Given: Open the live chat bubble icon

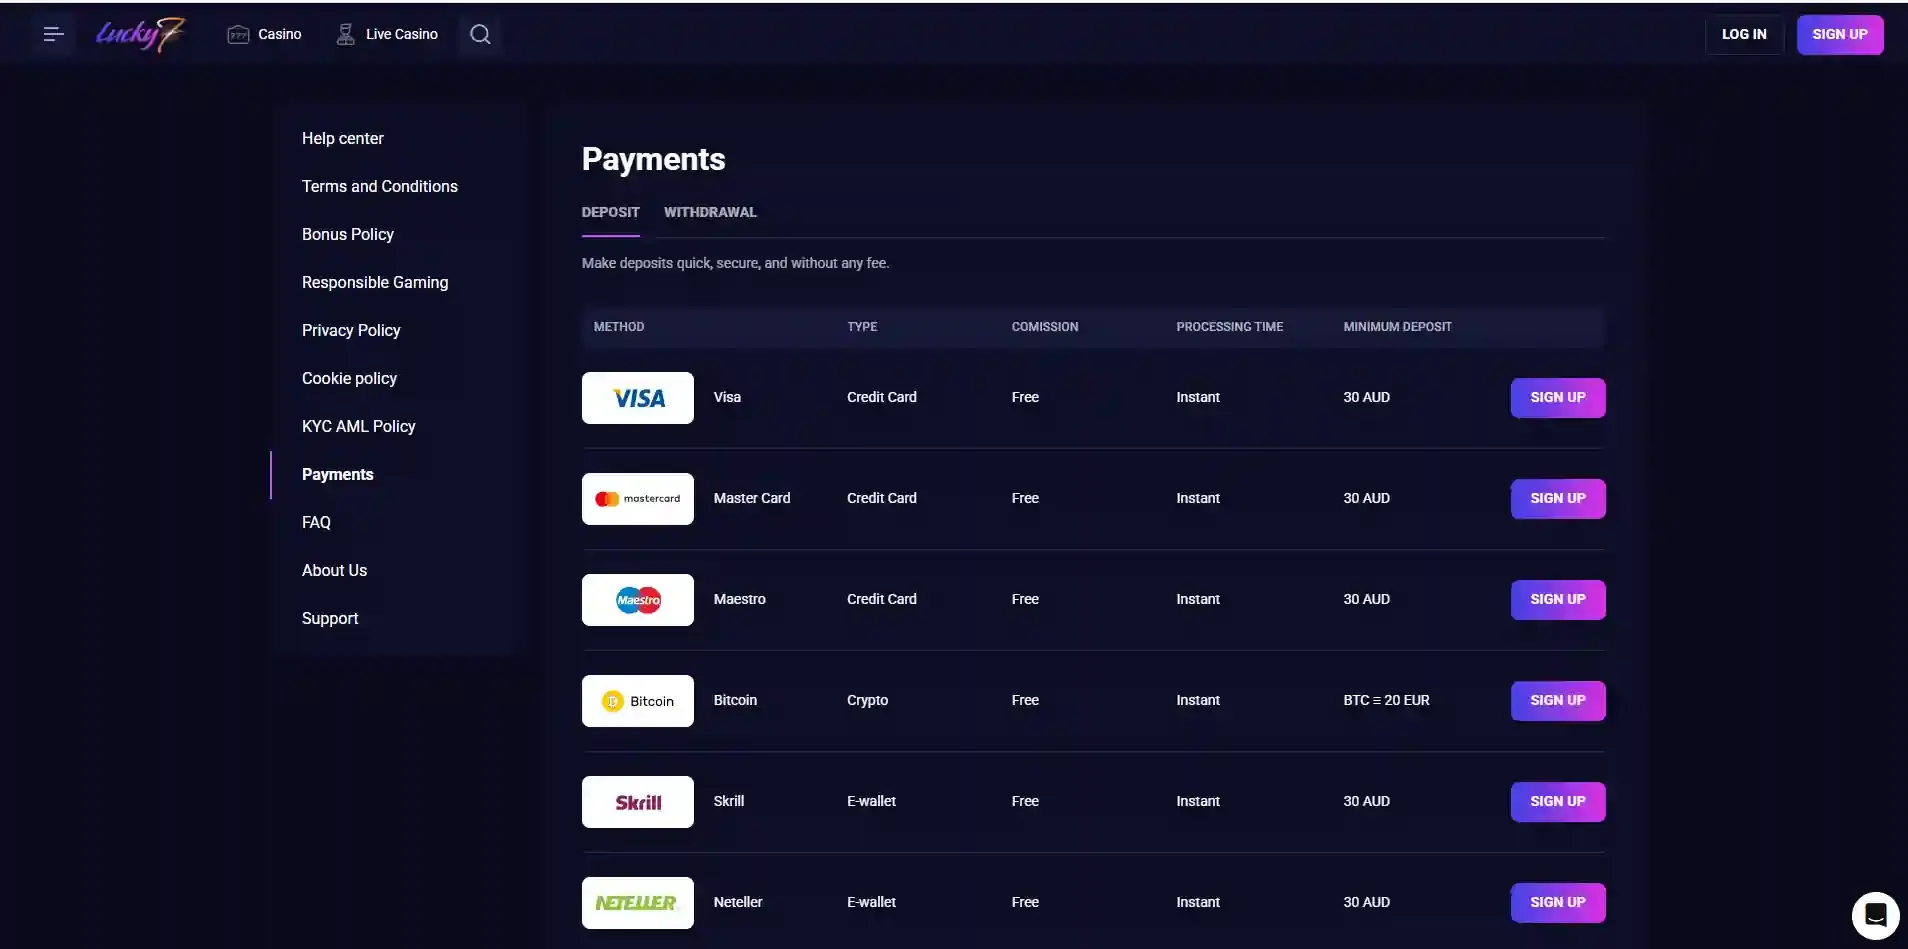Looking at the screenshot, I should (x=1875, y=915).
